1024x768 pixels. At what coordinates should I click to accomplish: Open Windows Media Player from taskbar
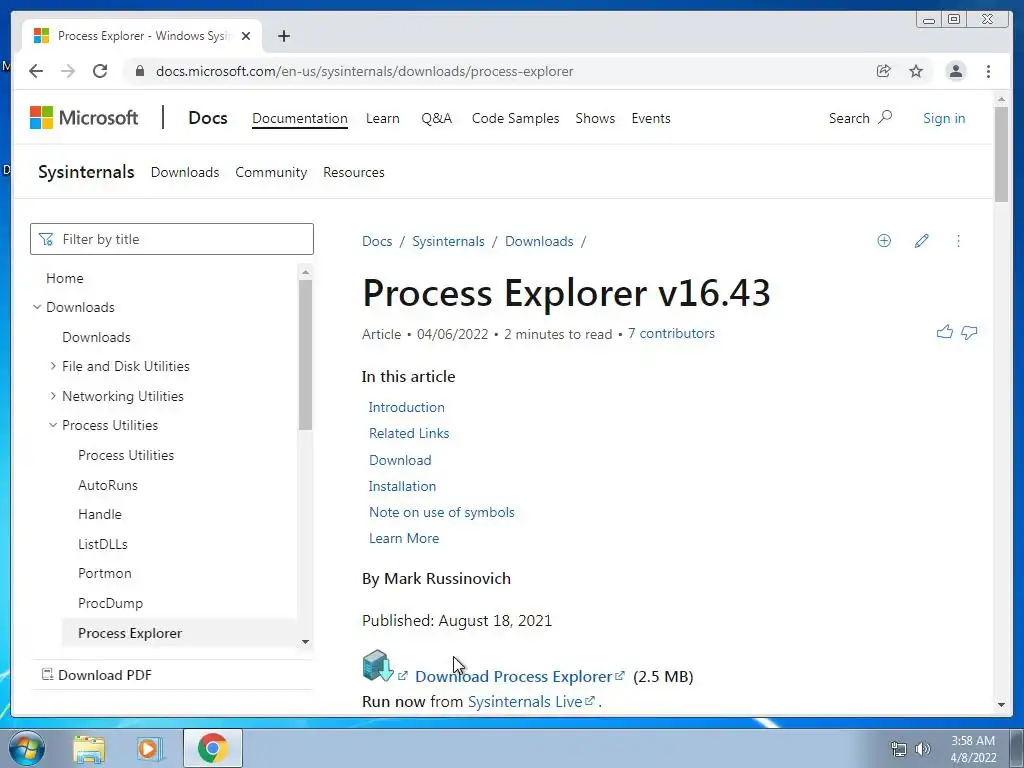tap(149, 748)
